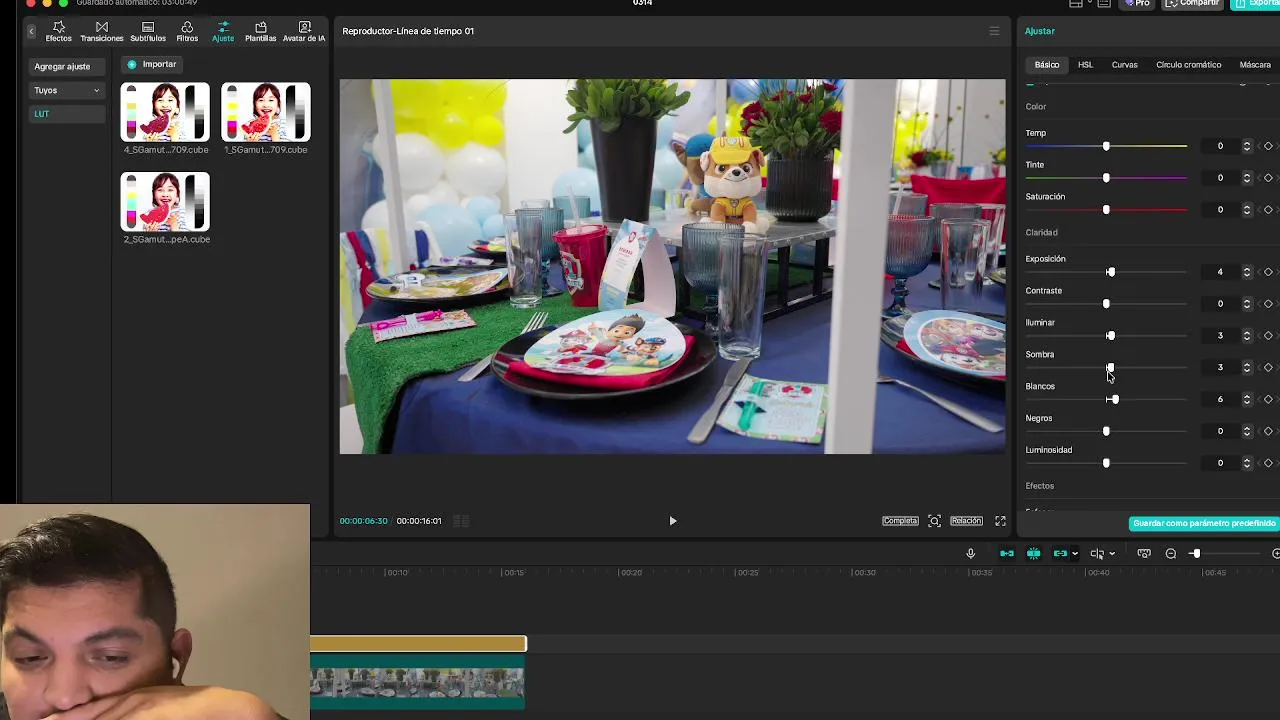Play the preview video

click(x=672, y=521)
